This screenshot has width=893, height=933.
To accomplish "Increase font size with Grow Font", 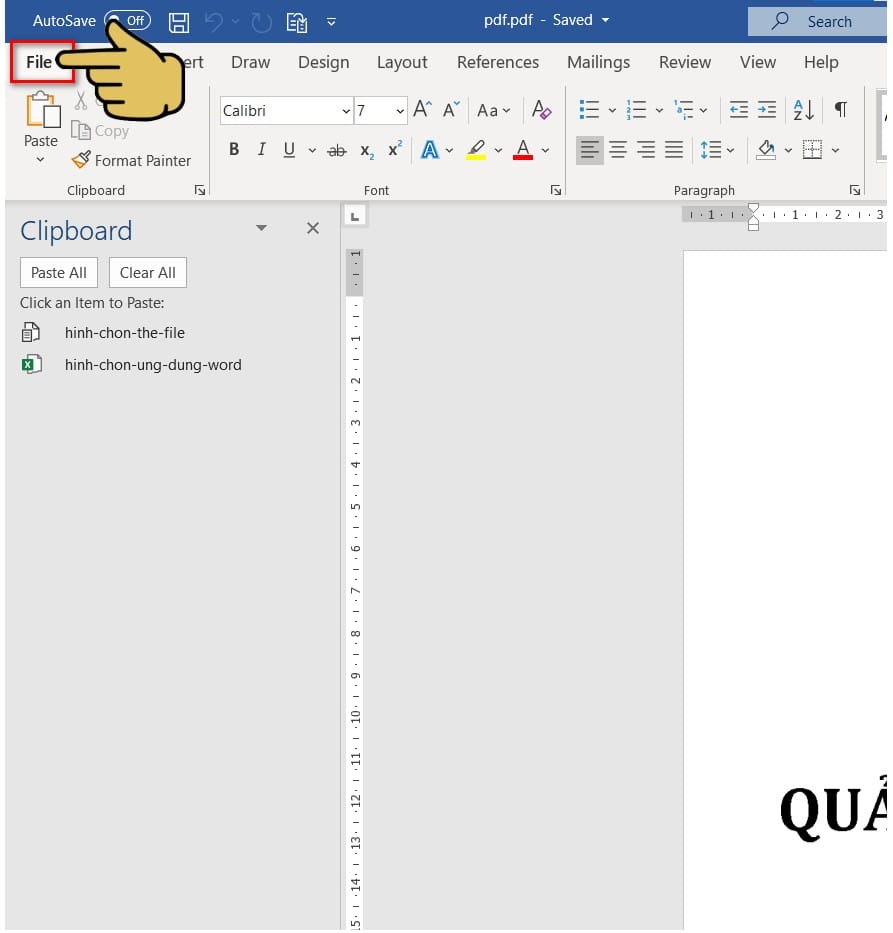I will pos(422,109).
